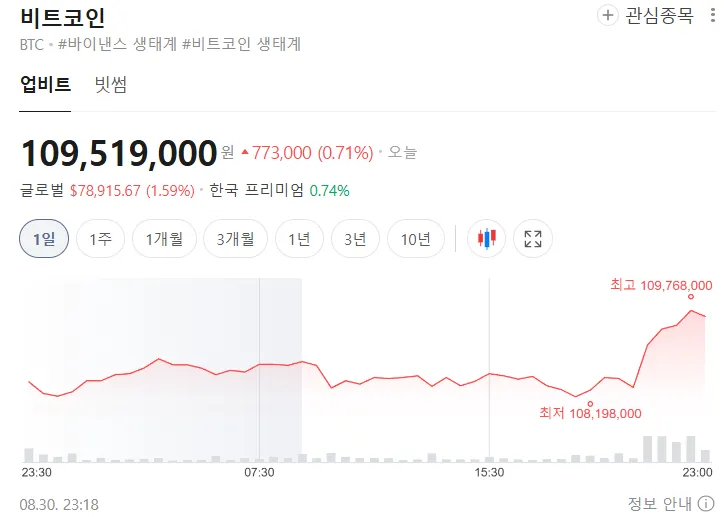Image resolution: width=724 pixels, height=517 pixels.
Task: Show the 3년 price chart
Action: 356,239
